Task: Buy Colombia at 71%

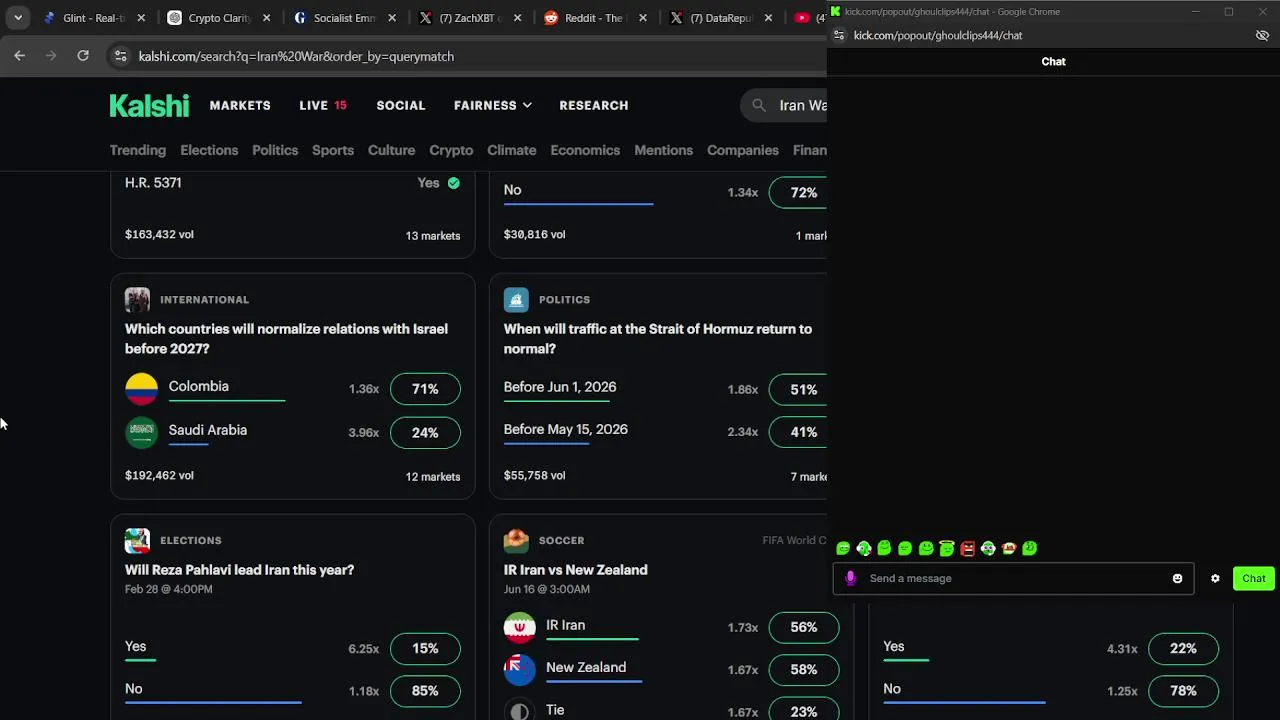Action: click(x=425, y=389)
